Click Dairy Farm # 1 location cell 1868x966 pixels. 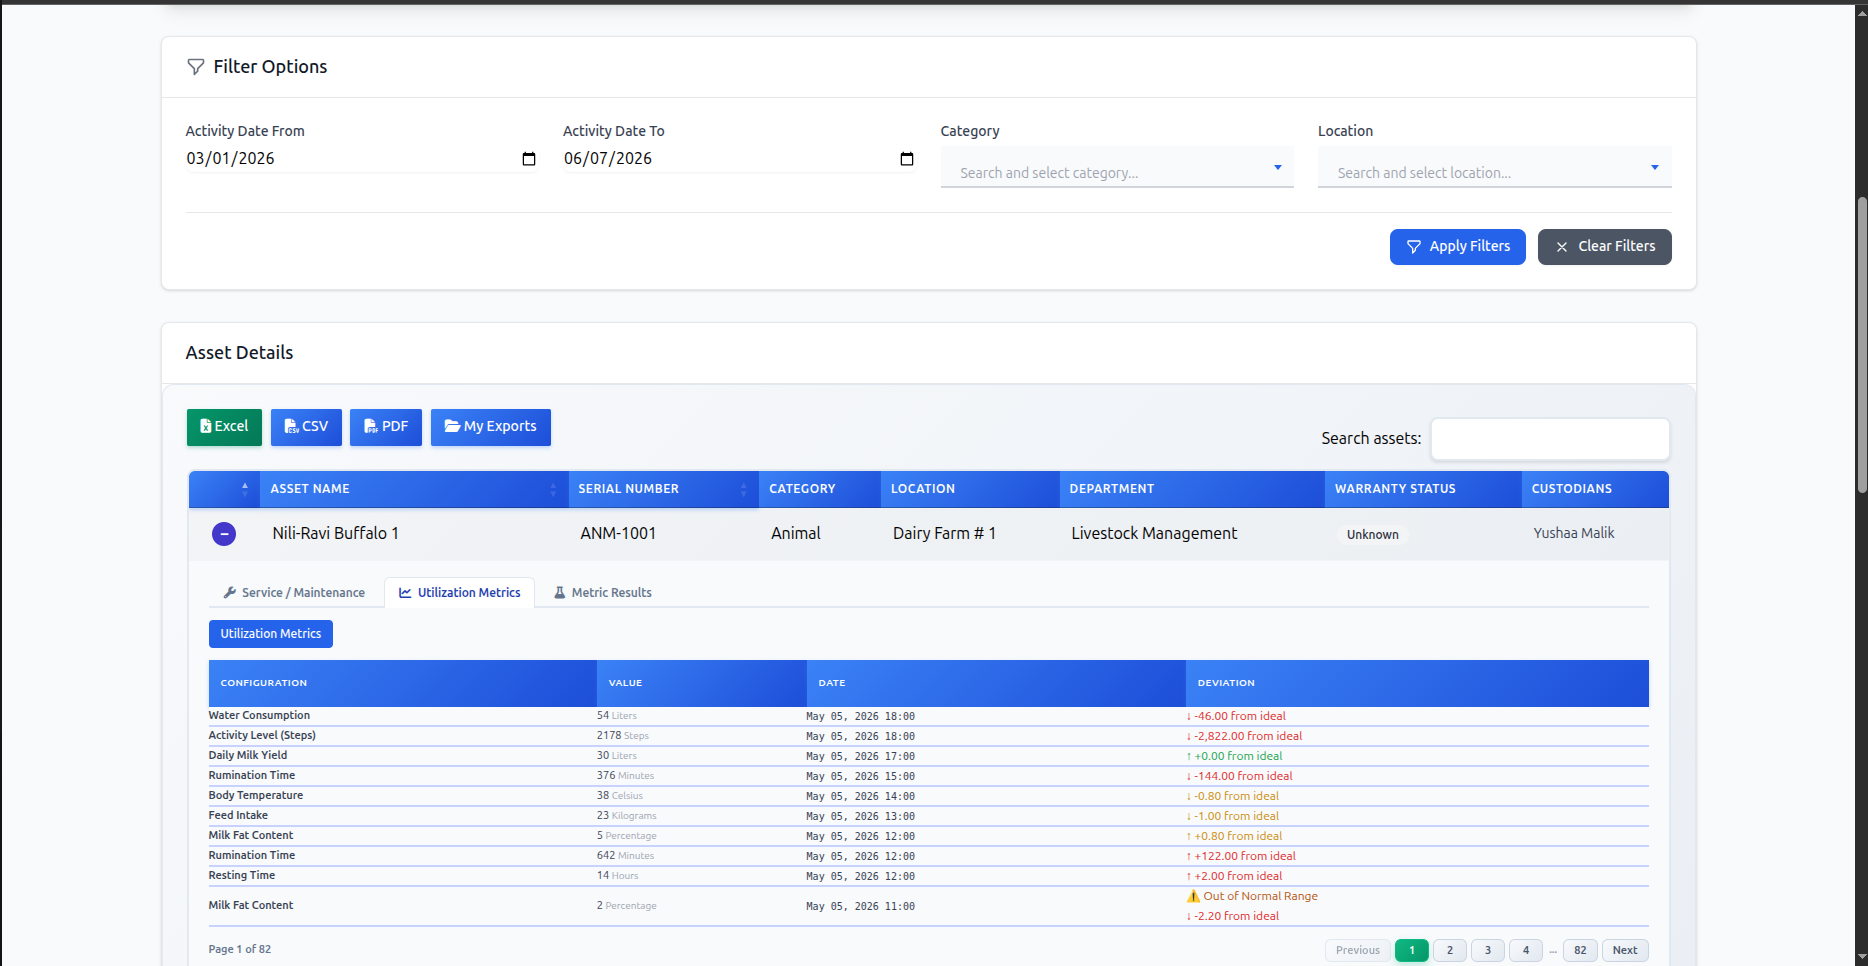pos(944,534)
